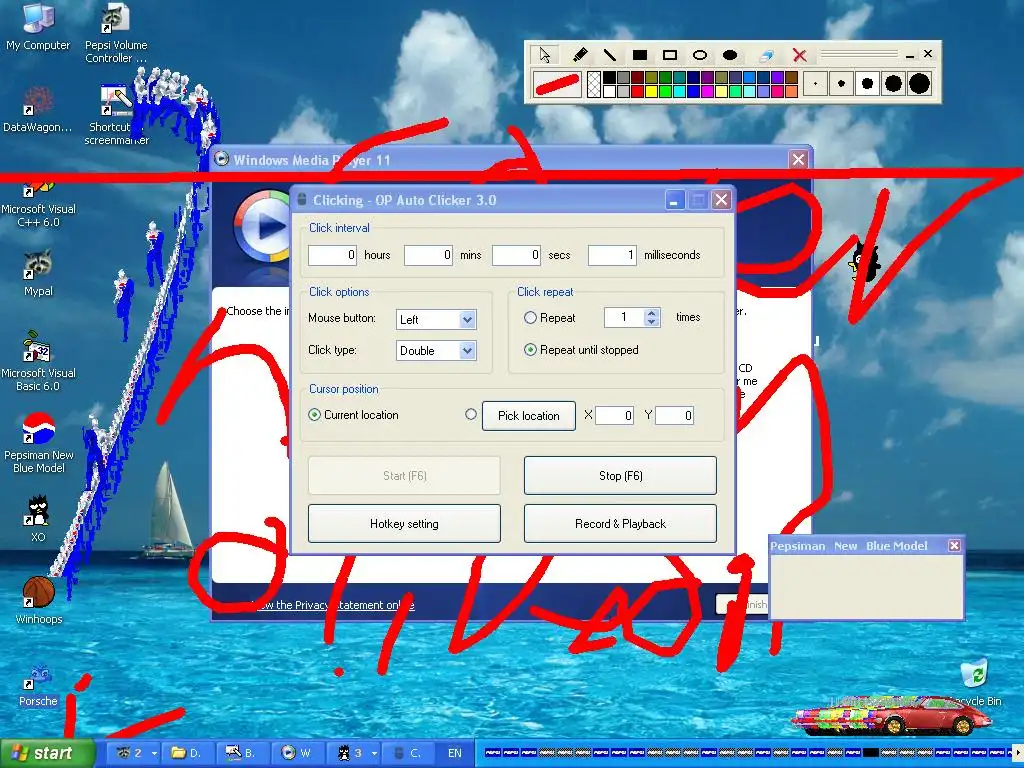1024x768 pixels.
Task: Select the marker pen drawing tool
Action: [579, 55]
